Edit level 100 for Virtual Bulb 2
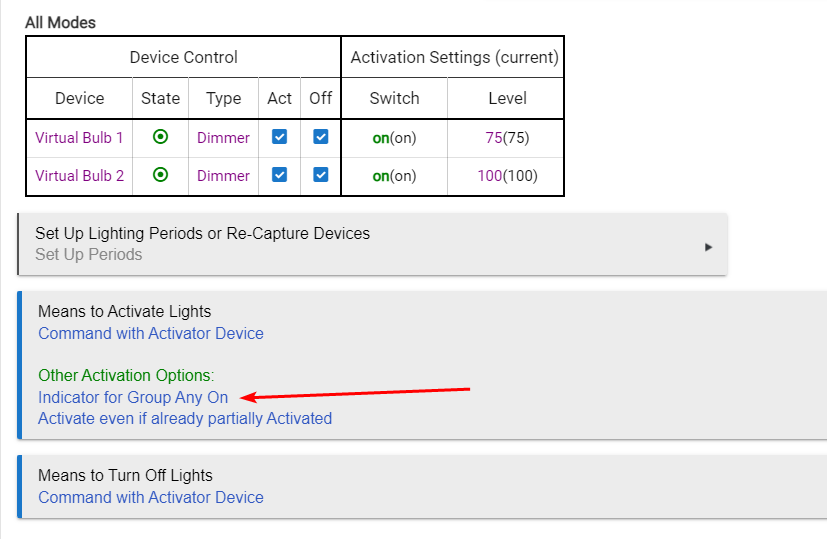The height and width of the screenshot is (539, 827). tap(489, 176)
